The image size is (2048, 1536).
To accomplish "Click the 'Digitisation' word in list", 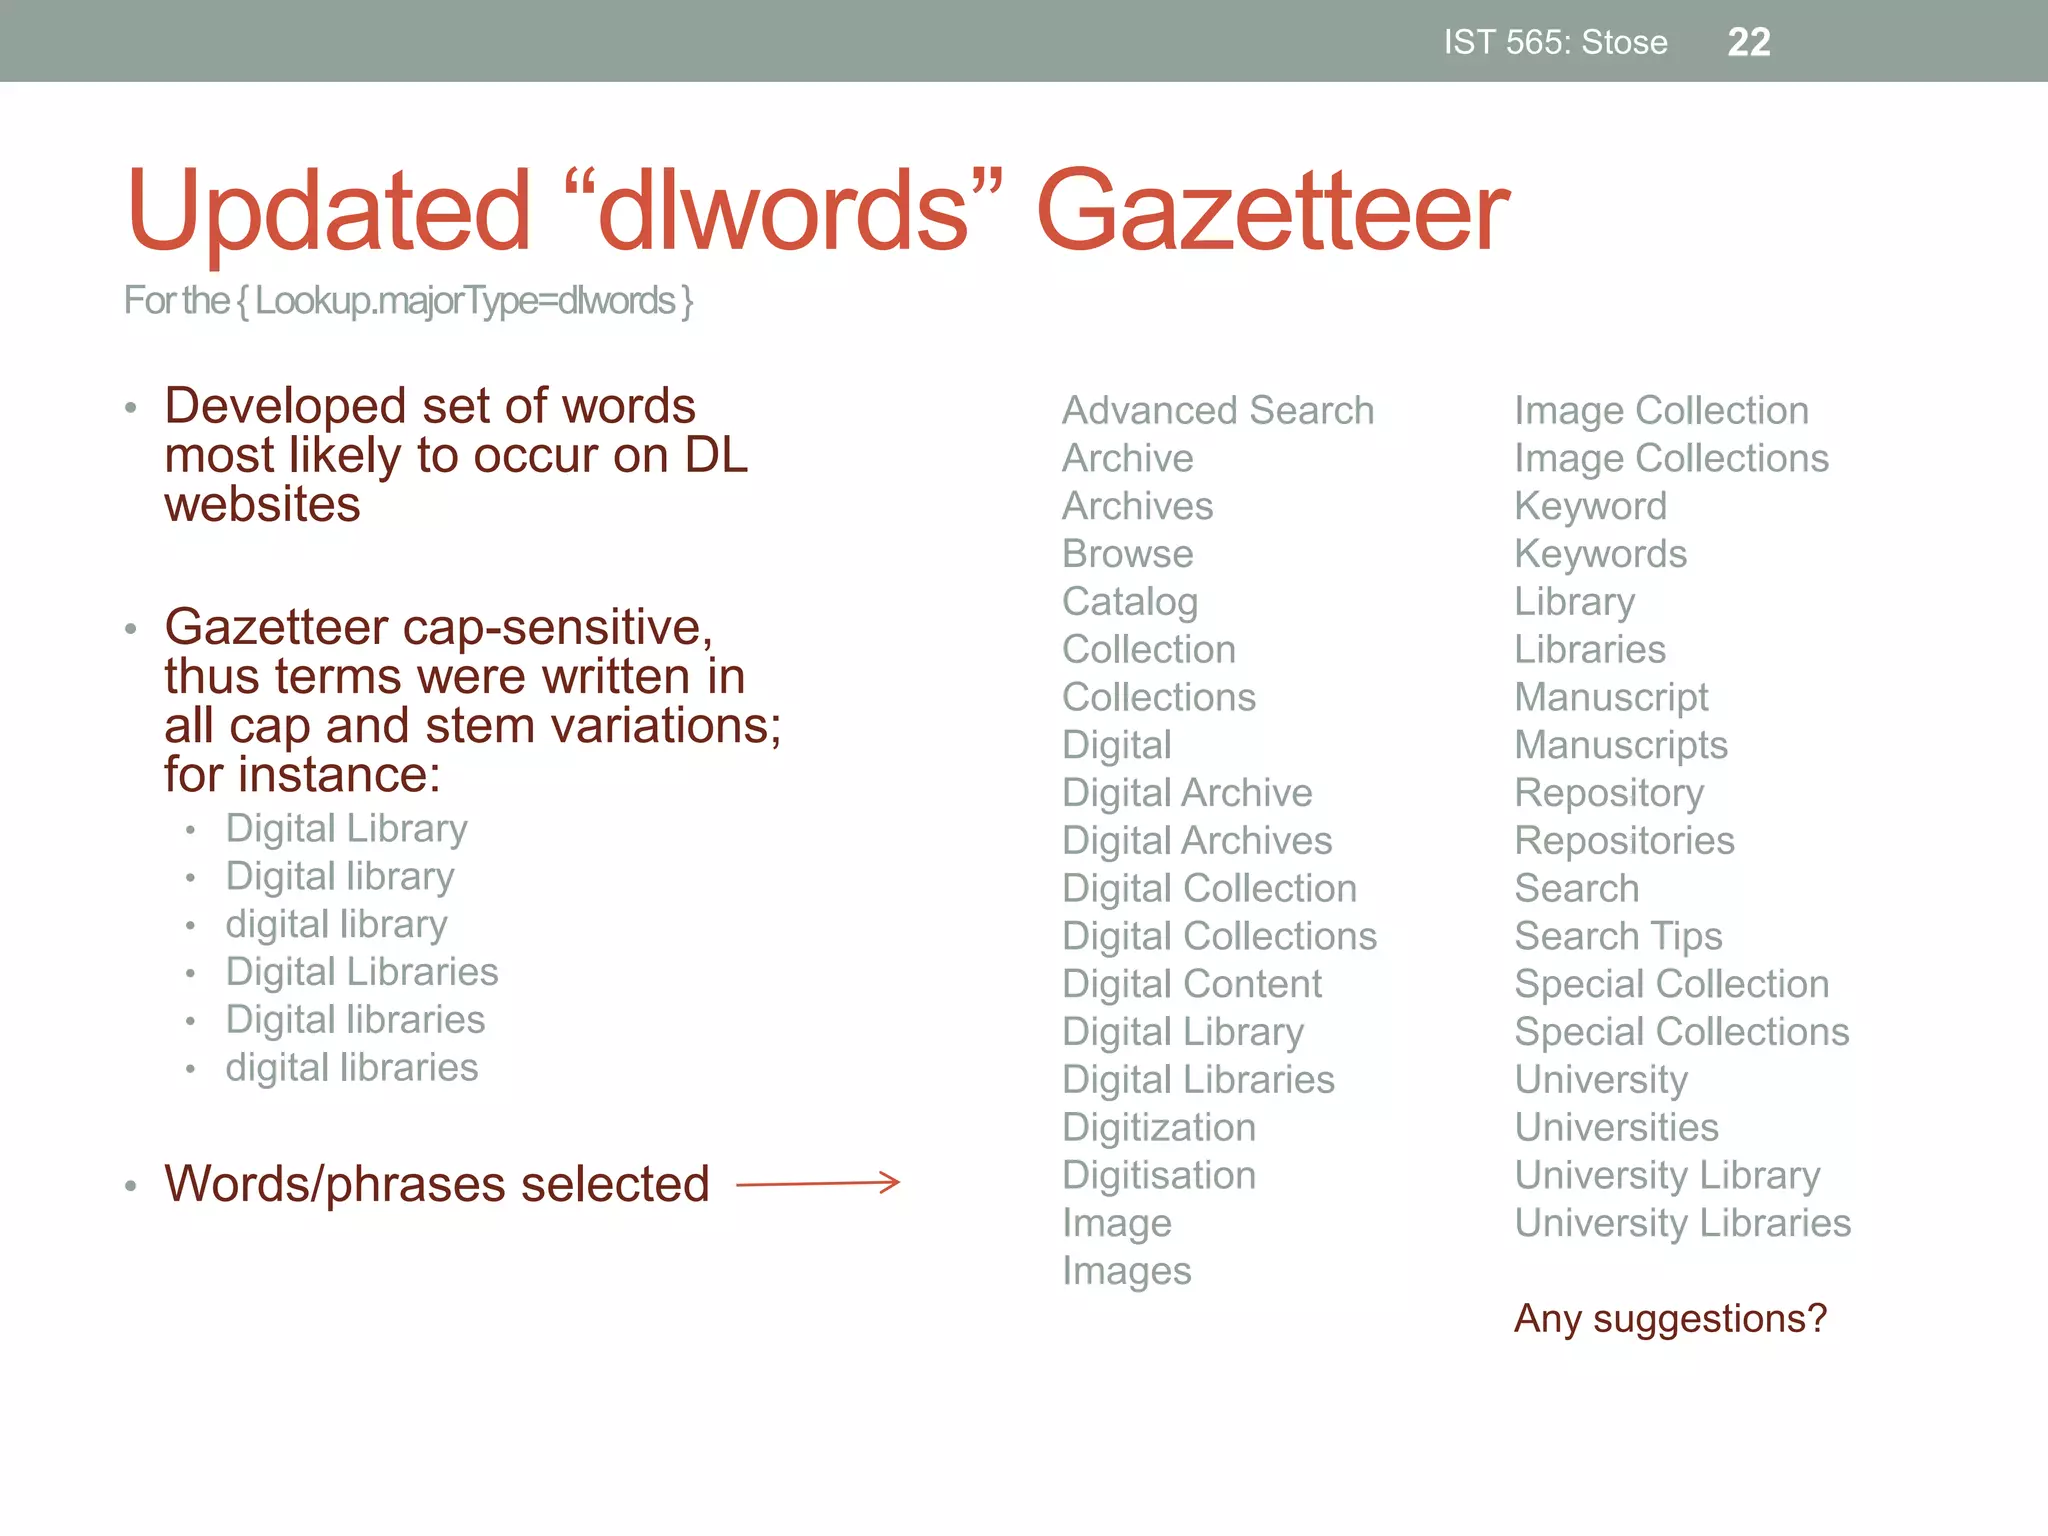I will [x=1158, y=1175].
